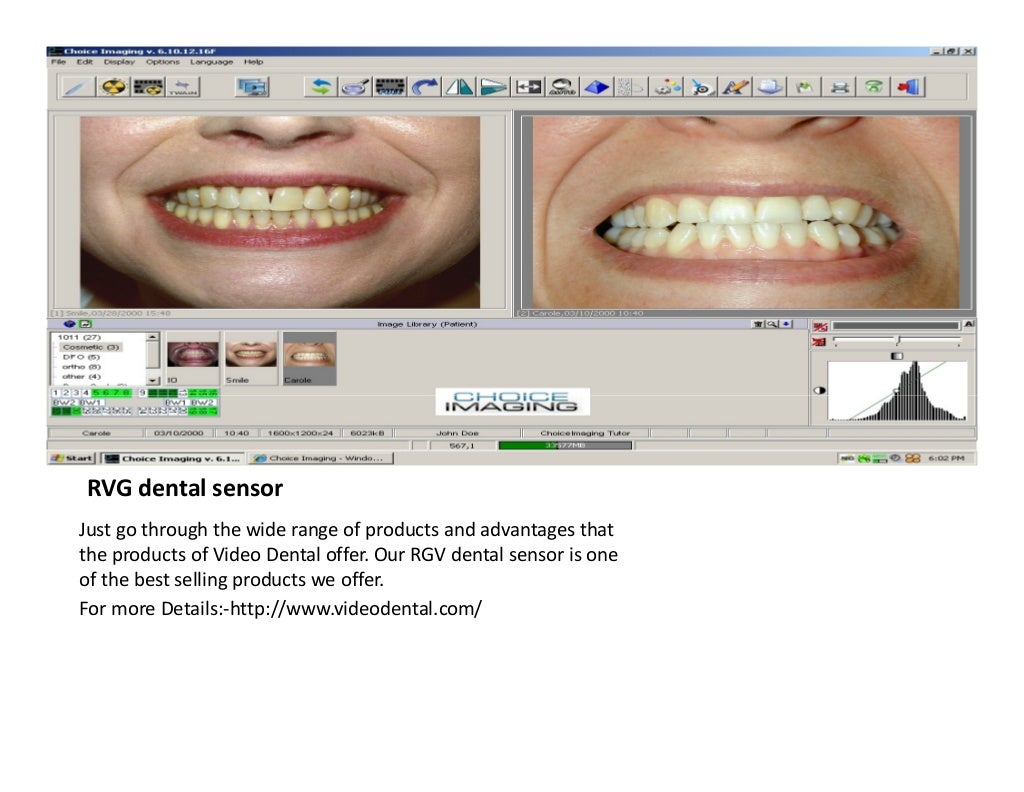Select the other (4) category
This screenshot has height=792, width=1024.
tap(81, 377)
